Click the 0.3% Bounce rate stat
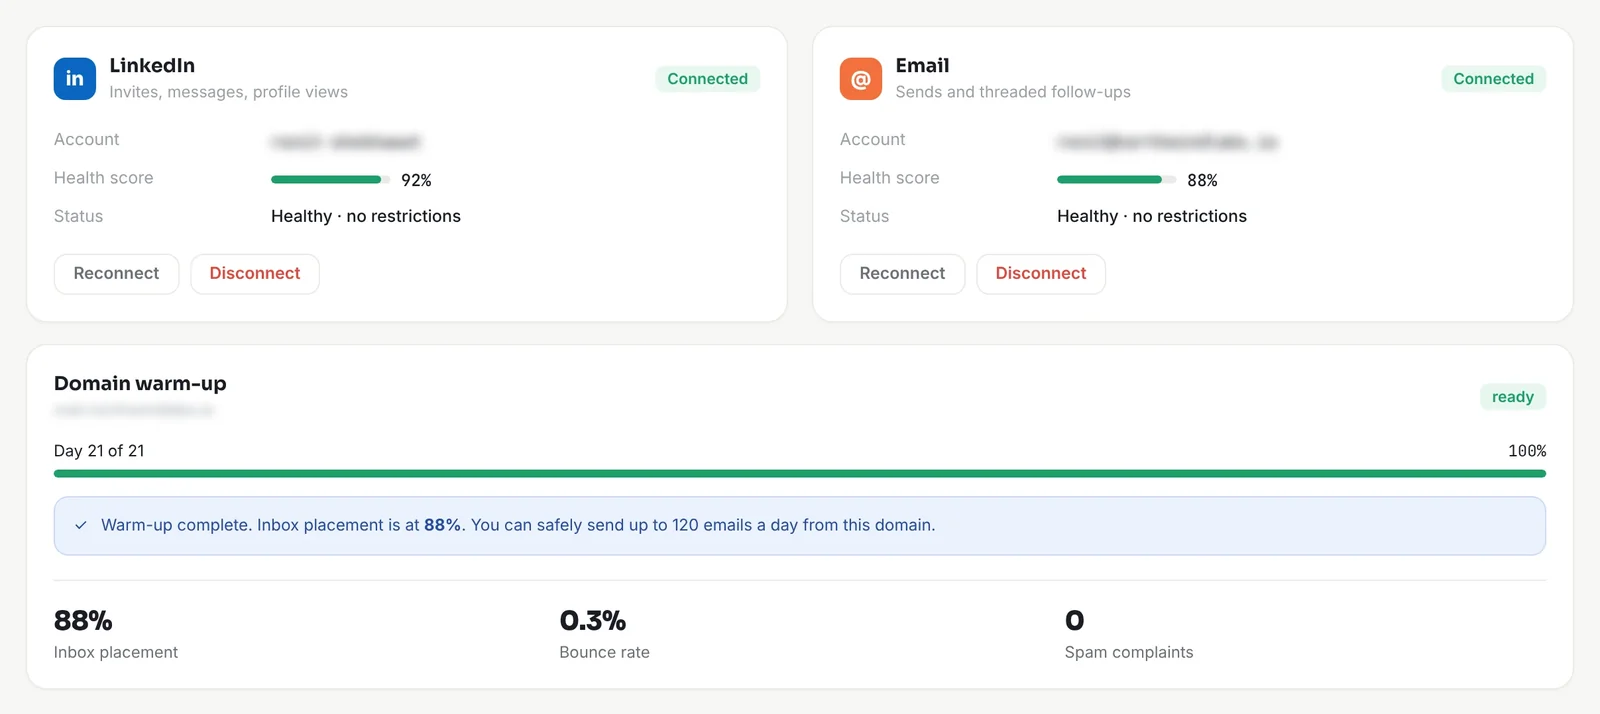Image resolution: width=1600 pixels, height=714 pixels. pos(593,620)
